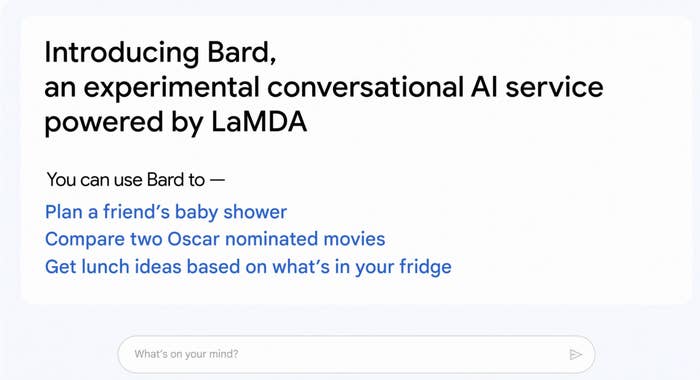The image size is (700, 380).
Task: Choose the lunch ideas from fridge suggestion
Action: 248,267
